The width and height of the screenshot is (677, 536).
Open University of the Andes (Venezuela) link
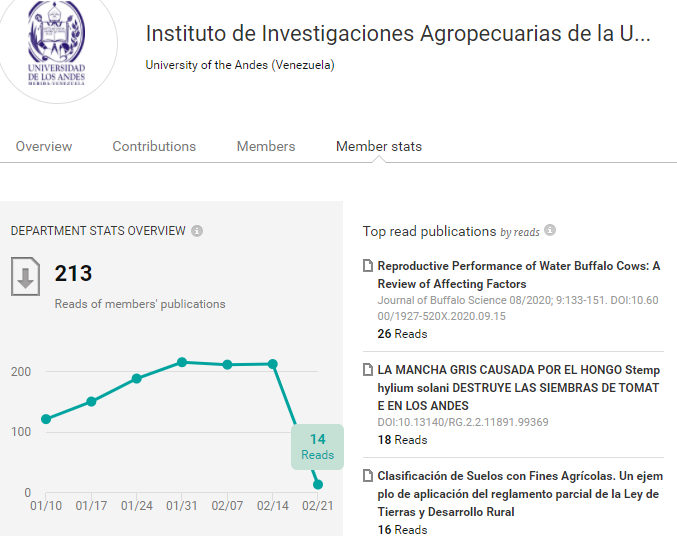240,65
